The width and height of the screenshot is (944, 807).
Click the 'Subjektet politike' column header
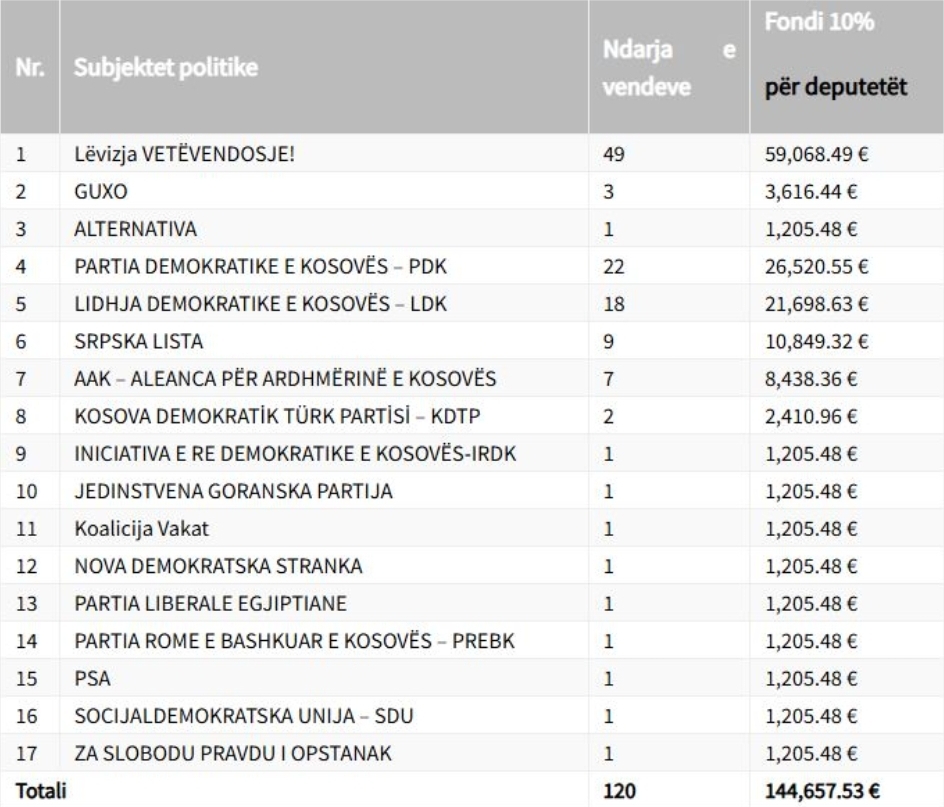coord(166,67)
